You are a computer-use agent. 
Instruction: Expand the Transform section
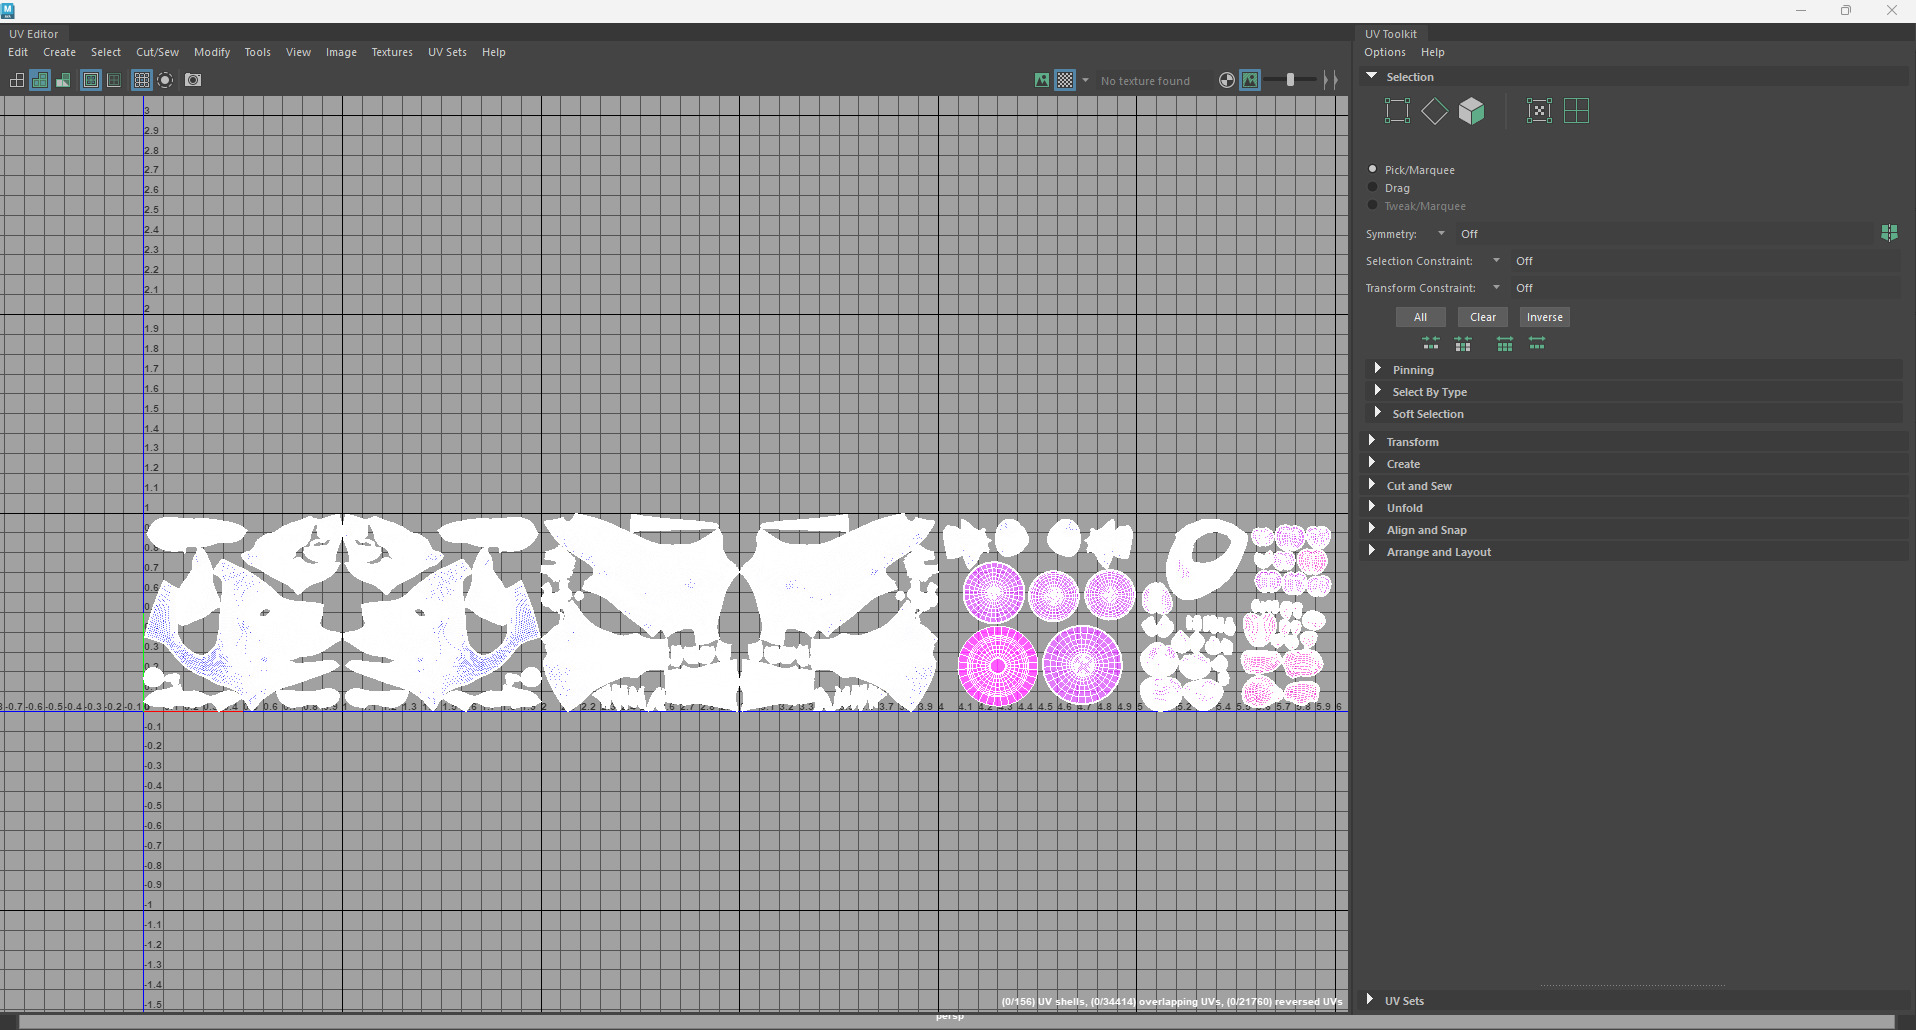click(x=1634, y=442)
